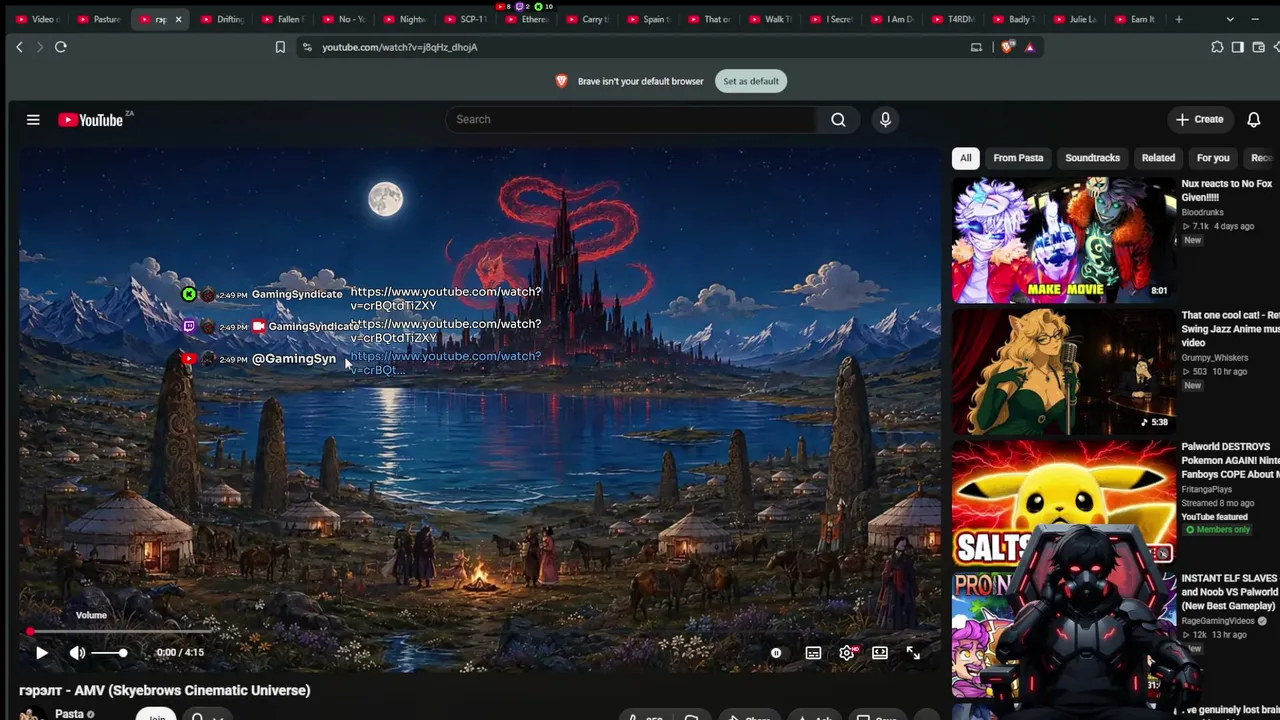1280x720 pixels.
Task: Click the Create button
Action: coord(1199,119)
